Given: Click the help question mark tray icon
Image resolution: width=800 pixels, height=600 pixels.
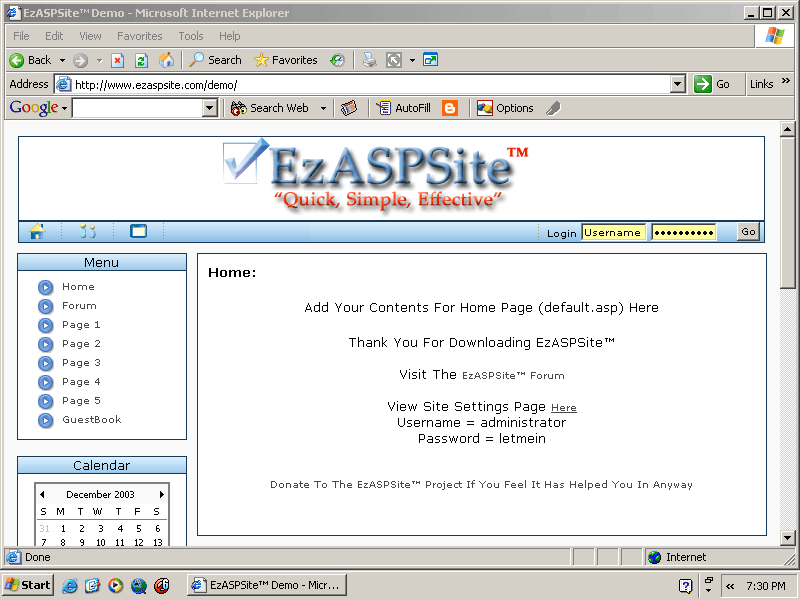Looking at the screenshot, I should point(686,586).
